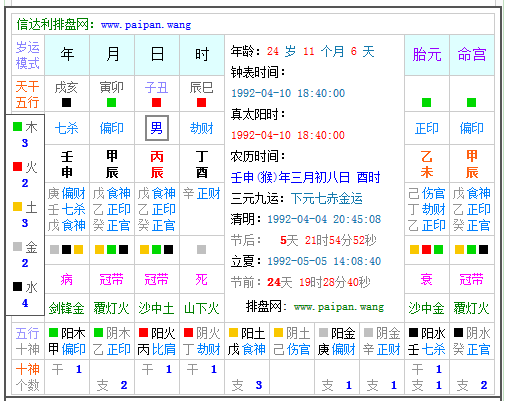Viewport: 505px width, 401px height.
Task: Click the 壬申 year pillar
Action: (67, 164)
